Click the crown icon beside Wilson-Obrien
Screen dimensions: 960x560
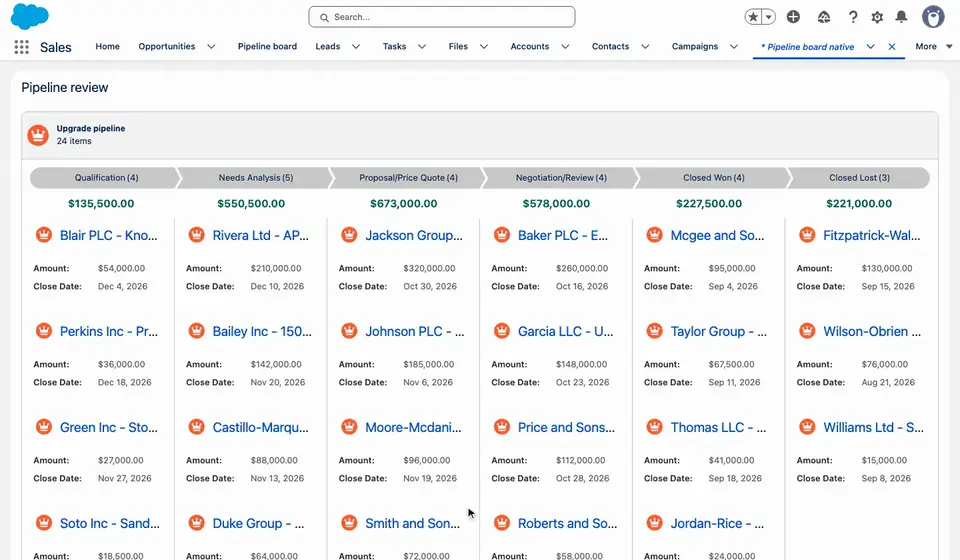[807, 331]
